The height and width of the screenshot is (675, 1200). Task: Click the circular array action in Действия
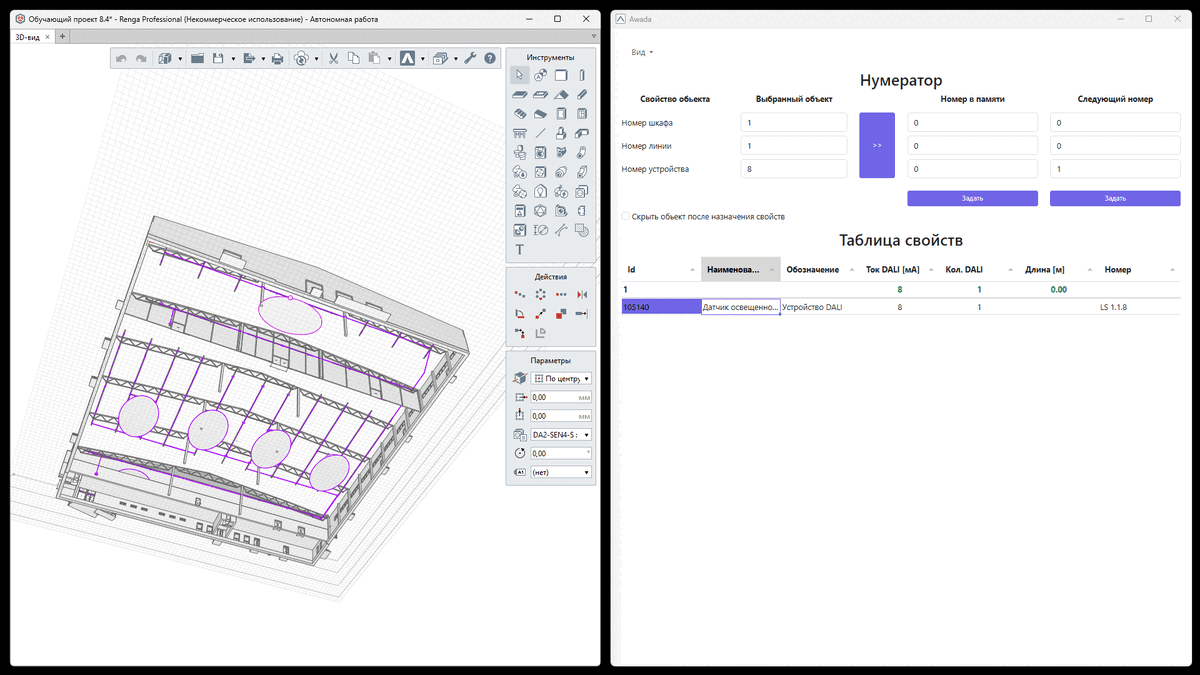pos(541,295)
